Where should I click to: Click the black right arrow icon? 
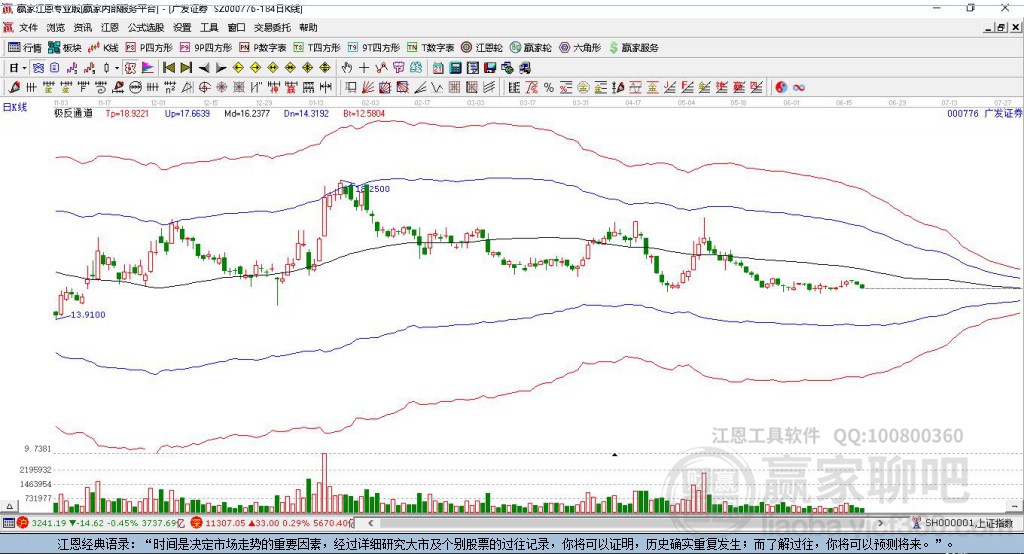coord(221,68)
